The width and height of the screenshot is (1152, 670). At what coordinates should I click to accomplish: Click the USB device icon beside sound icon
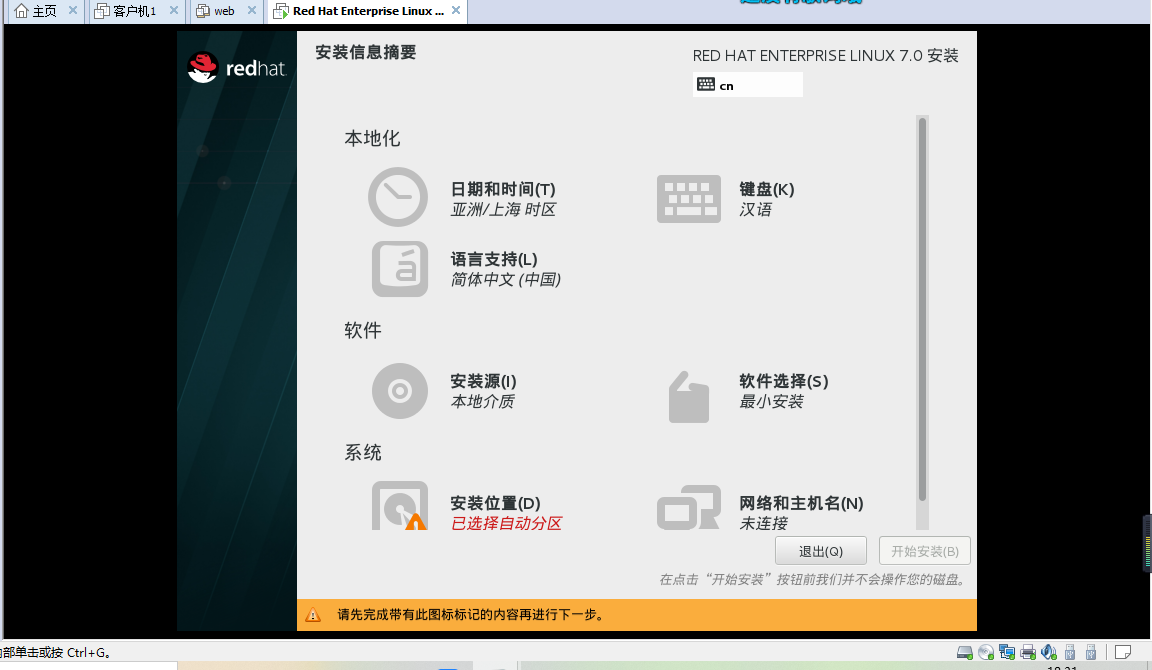pyautogui.click(x=1070, y=652)
